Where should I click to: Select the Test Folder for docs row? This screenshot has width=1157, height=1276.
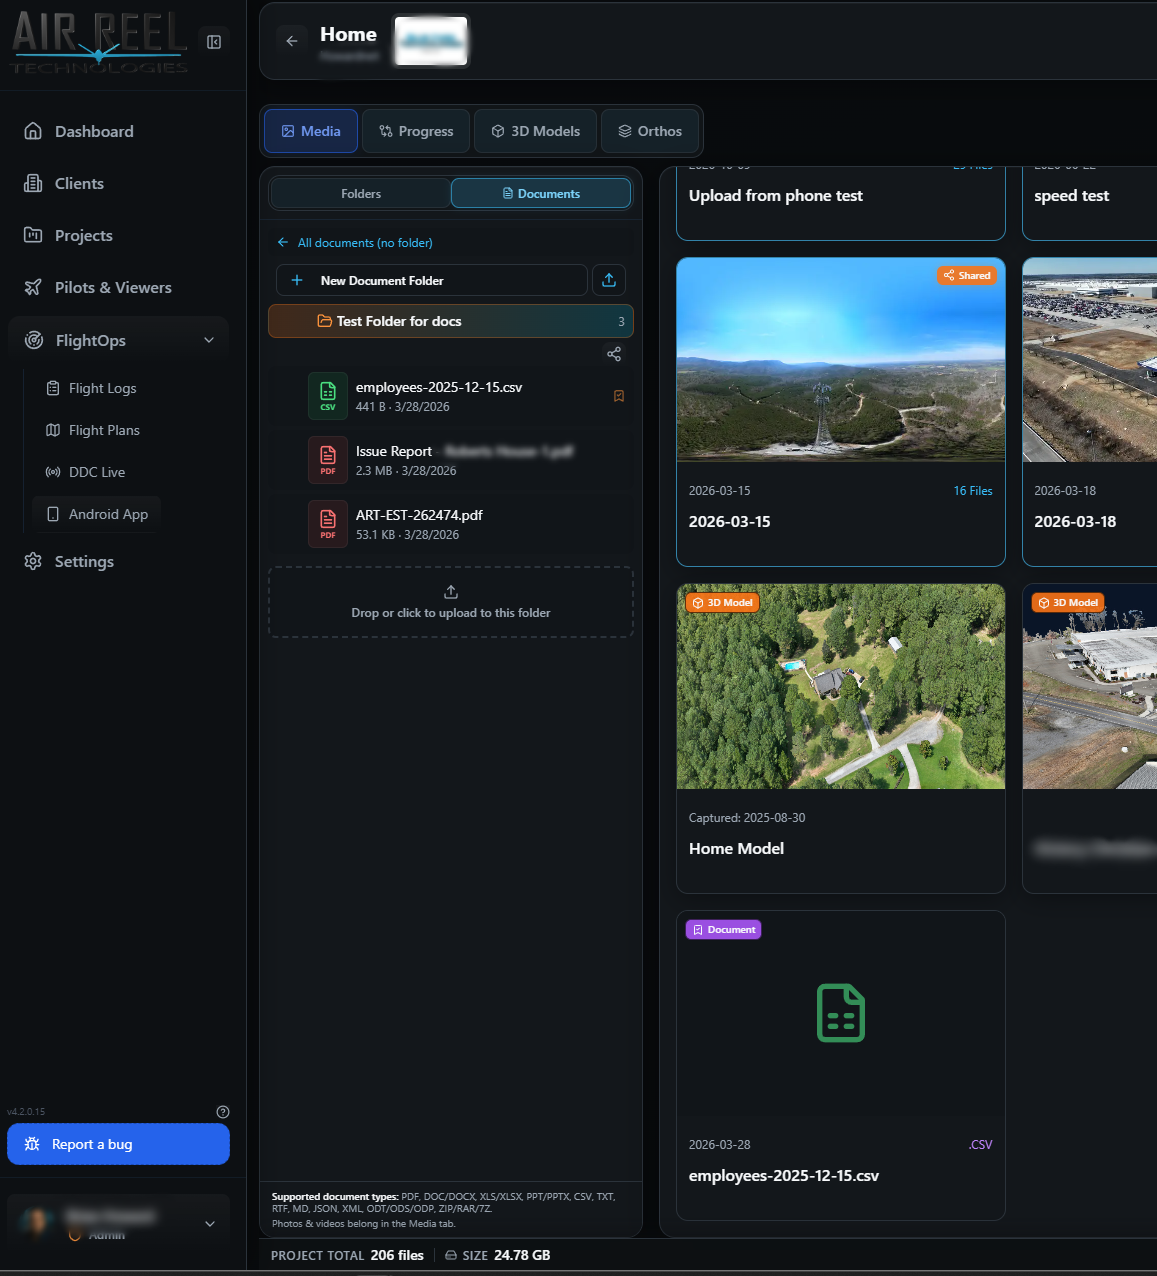(451, 321)
